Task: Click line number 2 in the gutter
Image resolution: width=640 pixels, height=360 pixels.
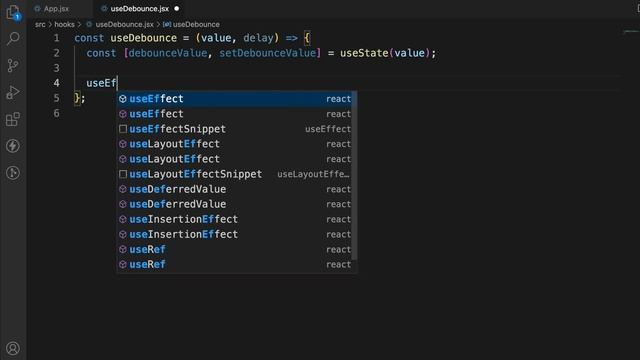Action: pyautogui.click(x=56, y=53)
